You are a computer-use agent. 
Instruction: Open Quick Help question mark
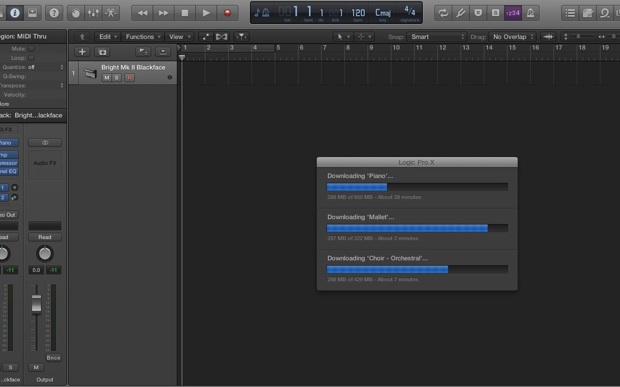(54, 13)
